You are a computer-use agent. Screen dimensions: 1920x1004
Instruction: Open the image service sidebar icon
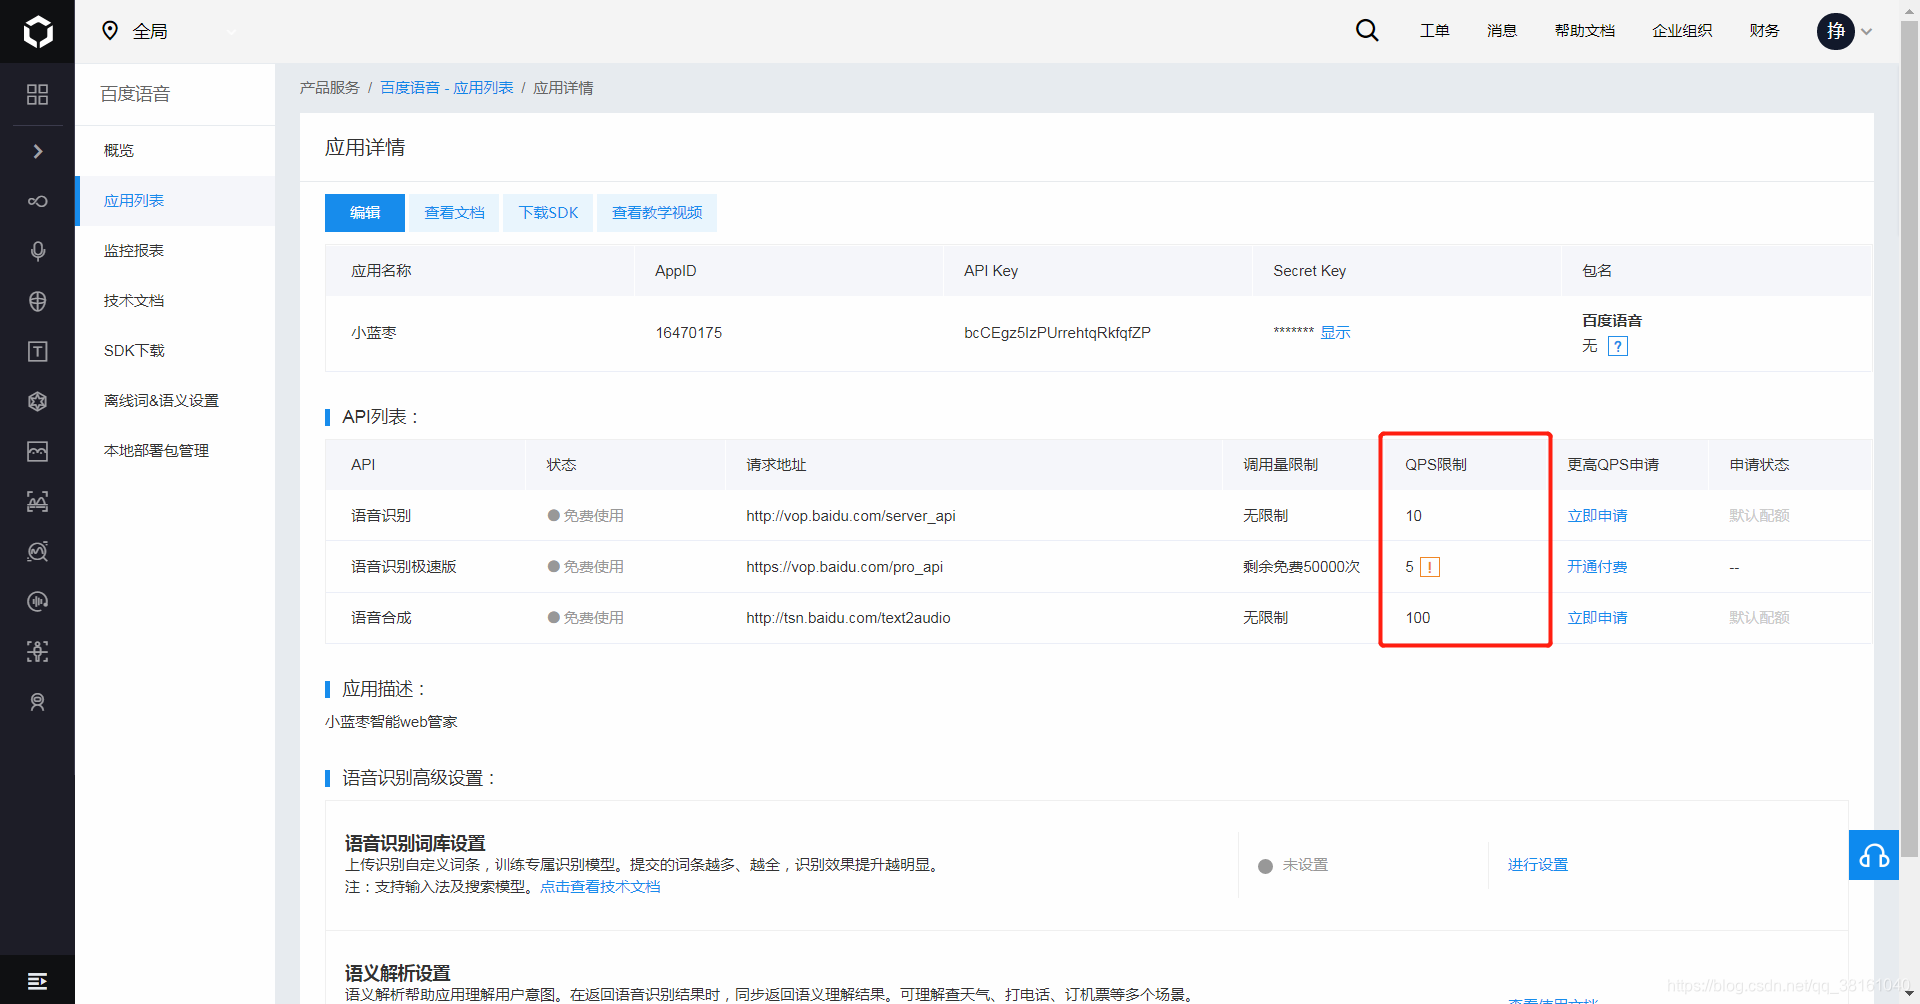click(37, 451)
